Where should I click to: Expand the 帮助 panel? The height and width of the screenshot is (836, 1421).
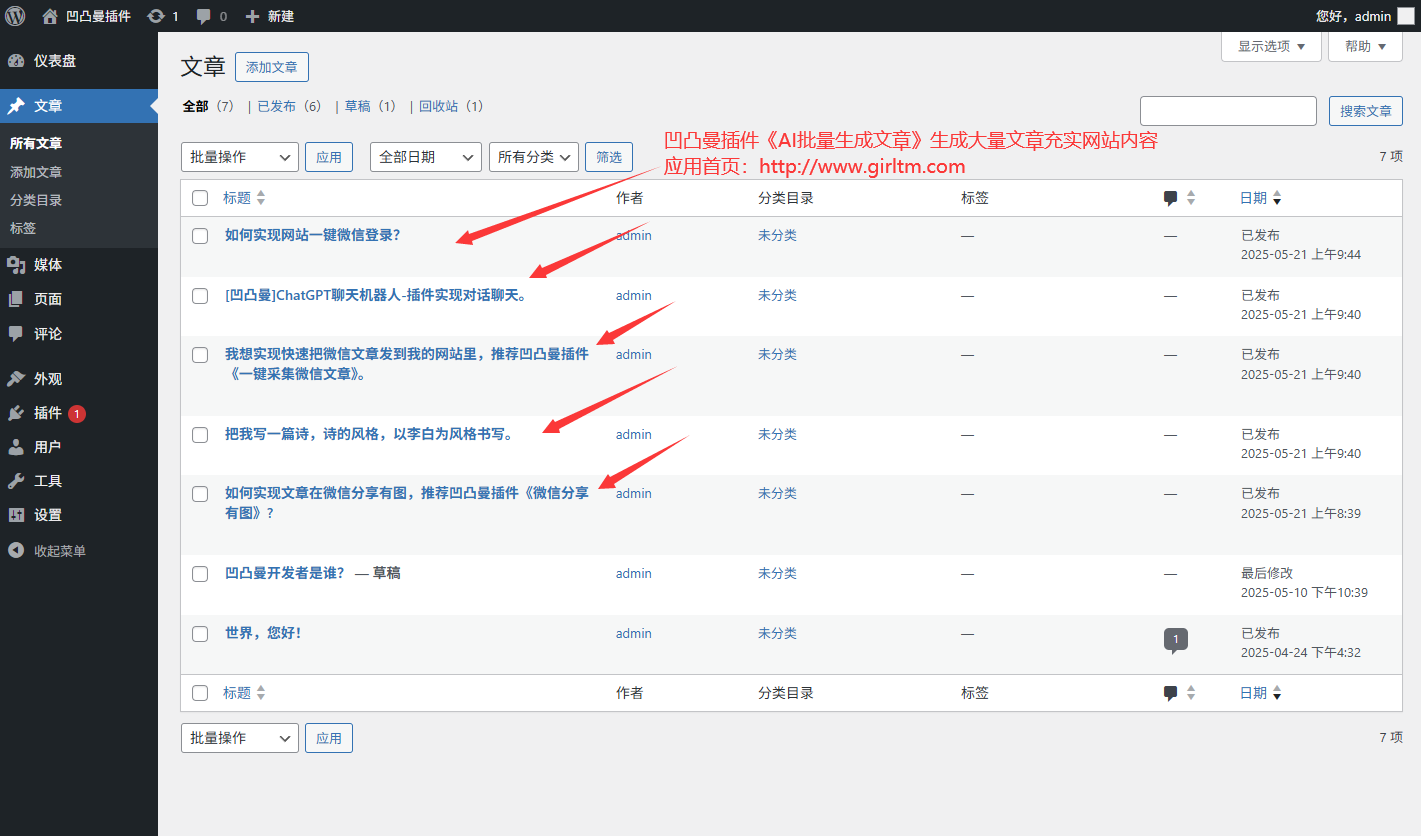click(x=1365, y=46)
